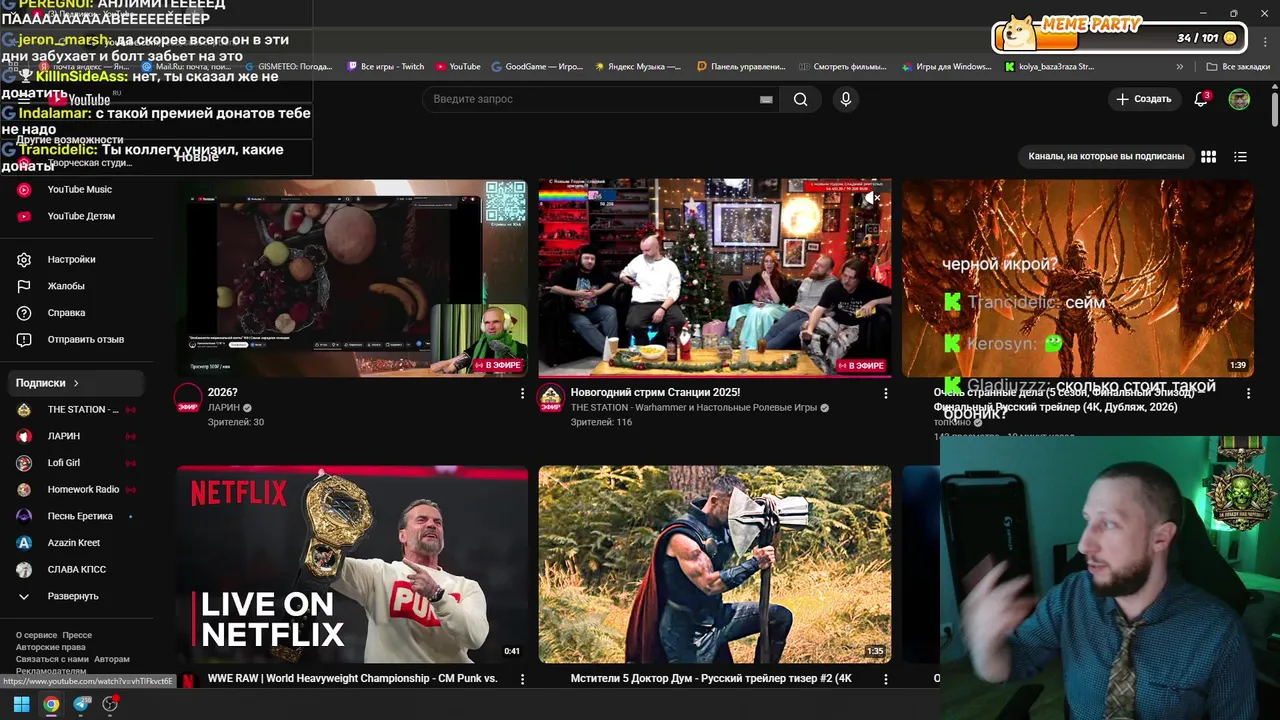Open the YouTube Детям icon in the sidebar
The height and width of the screenshot is (720, 1280).
pyautogui.click(x=24, y=216)
